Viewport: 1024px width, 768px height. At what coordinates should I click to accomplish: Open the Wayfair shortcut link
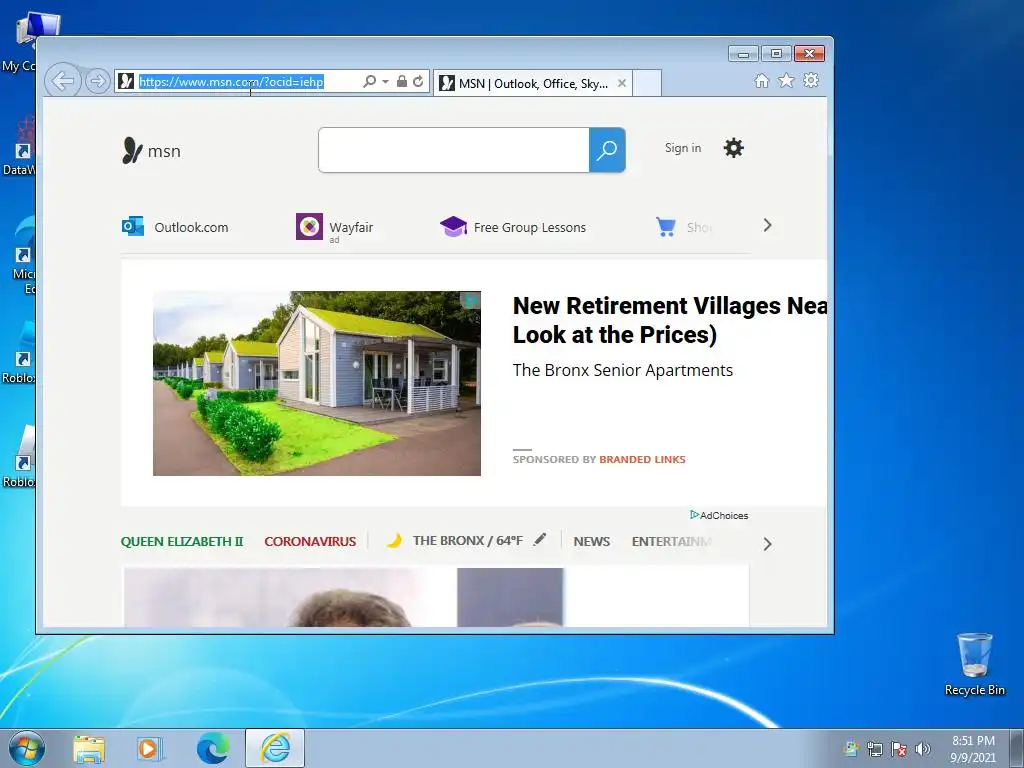pyautogui.click(x=351, y=227)
